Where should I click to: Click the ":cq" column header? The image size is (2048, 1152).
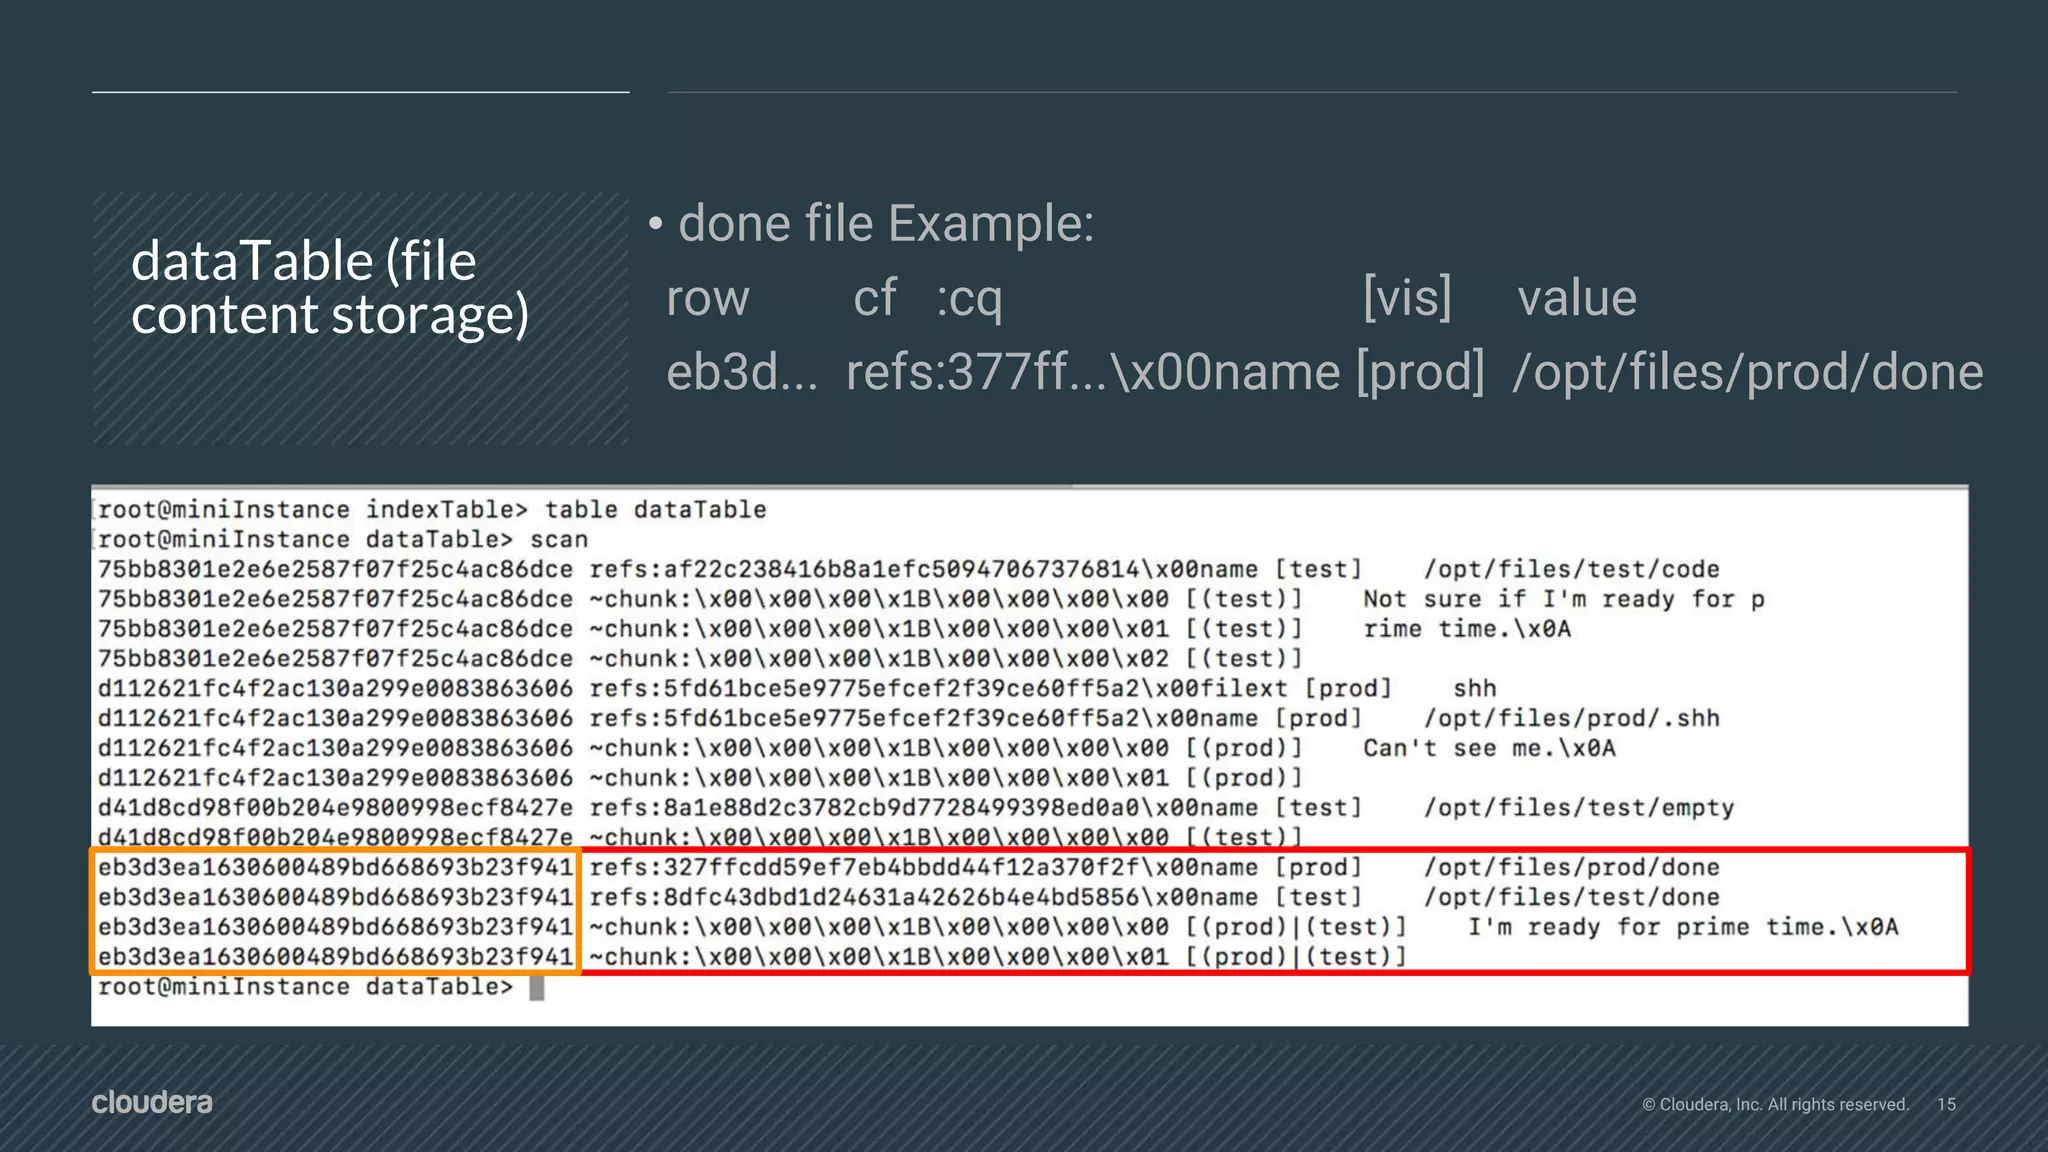click(x=969, y=299)
